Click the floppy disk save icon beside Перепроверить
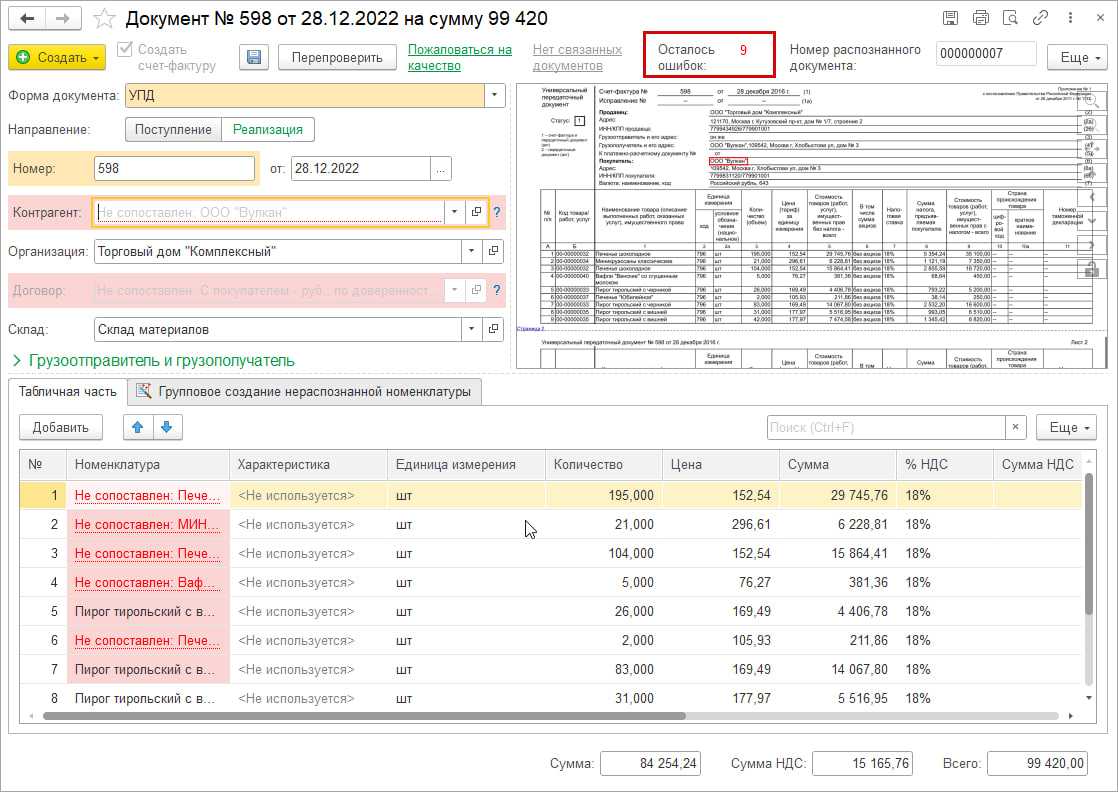 pyautogui.click(x=254, y=57)
